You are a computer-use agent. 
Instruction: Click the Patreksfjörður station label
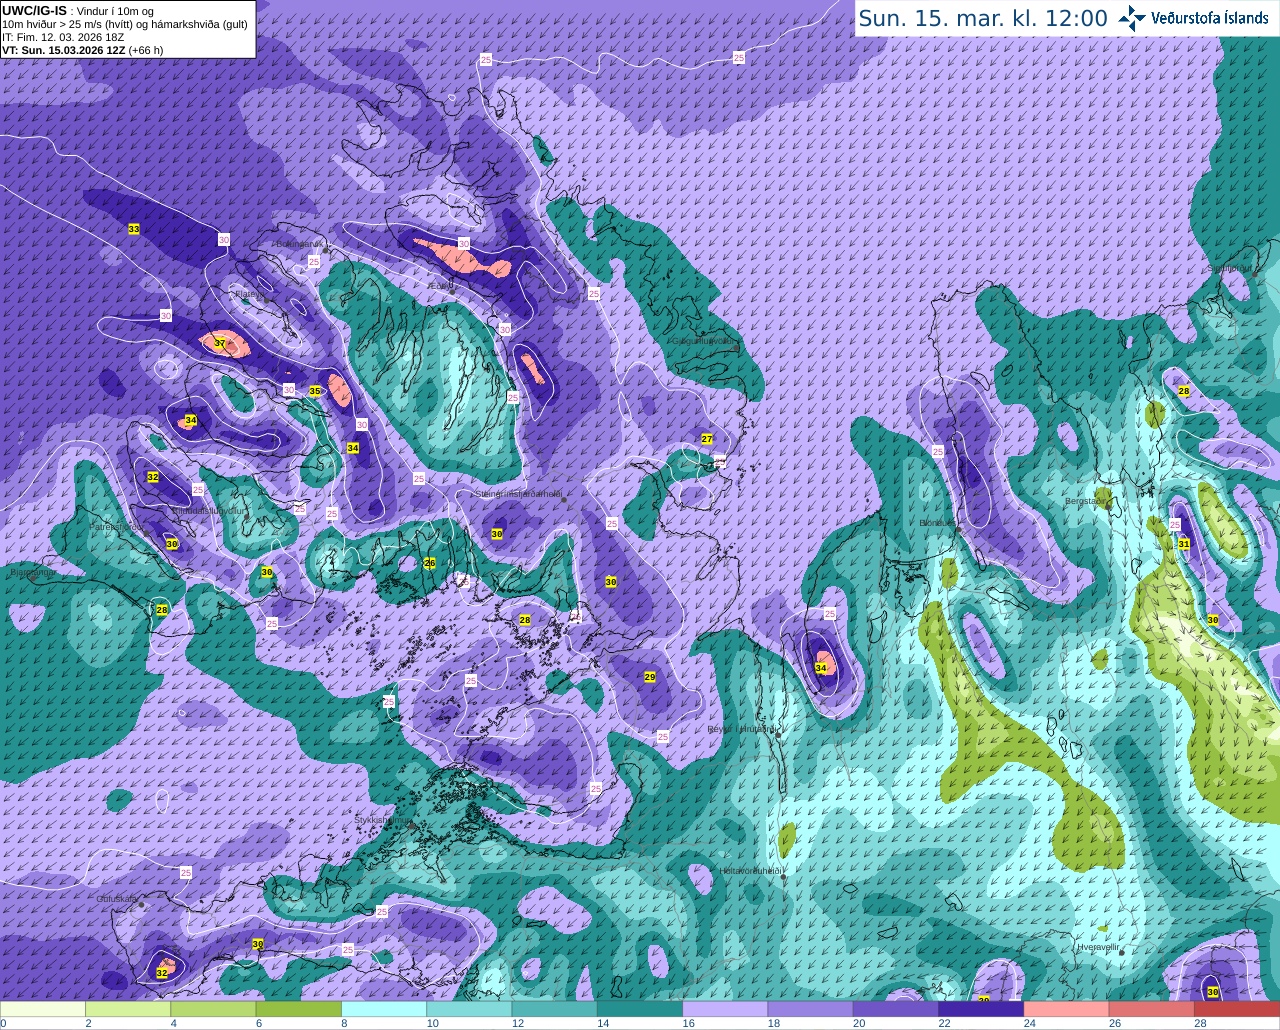point(119,527)
